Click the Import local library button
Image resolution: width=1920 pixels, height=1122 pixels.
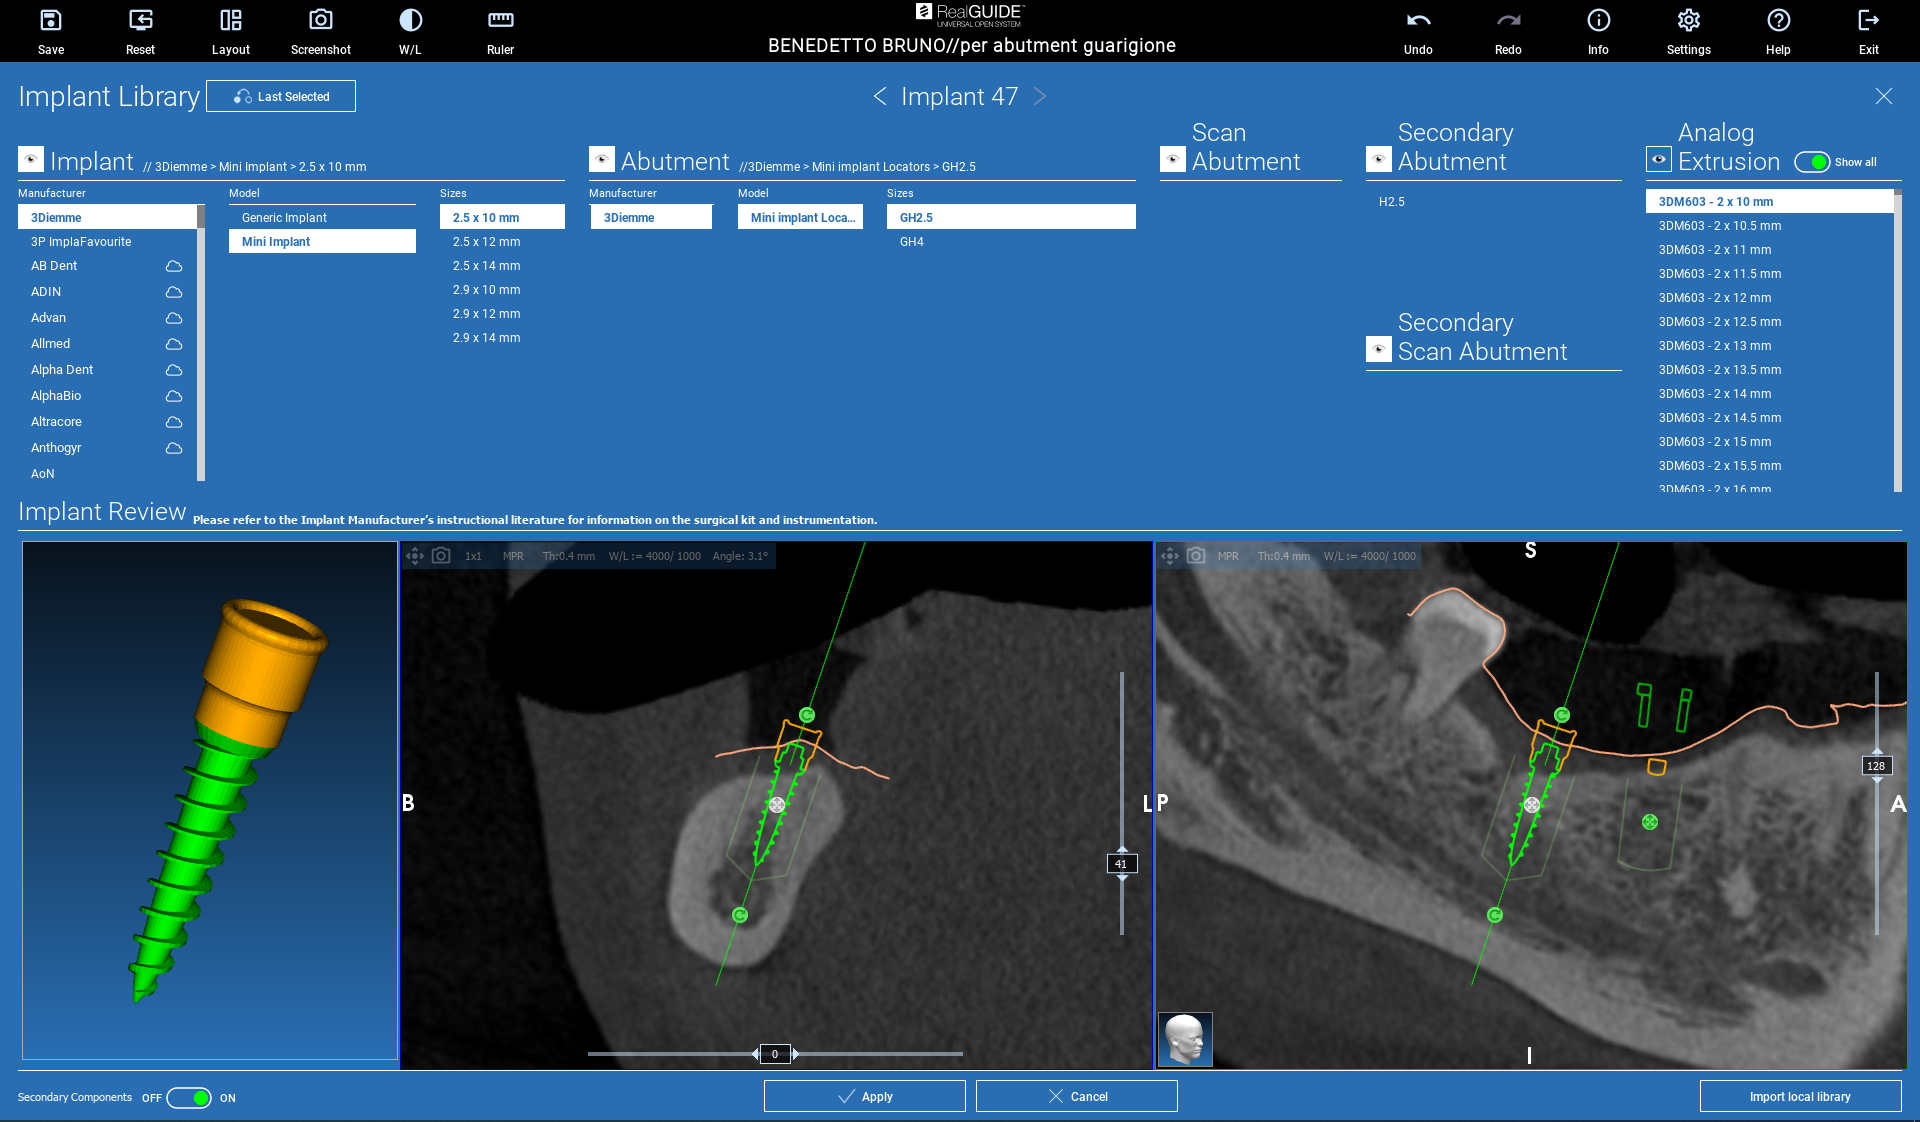(1799, 1096)
